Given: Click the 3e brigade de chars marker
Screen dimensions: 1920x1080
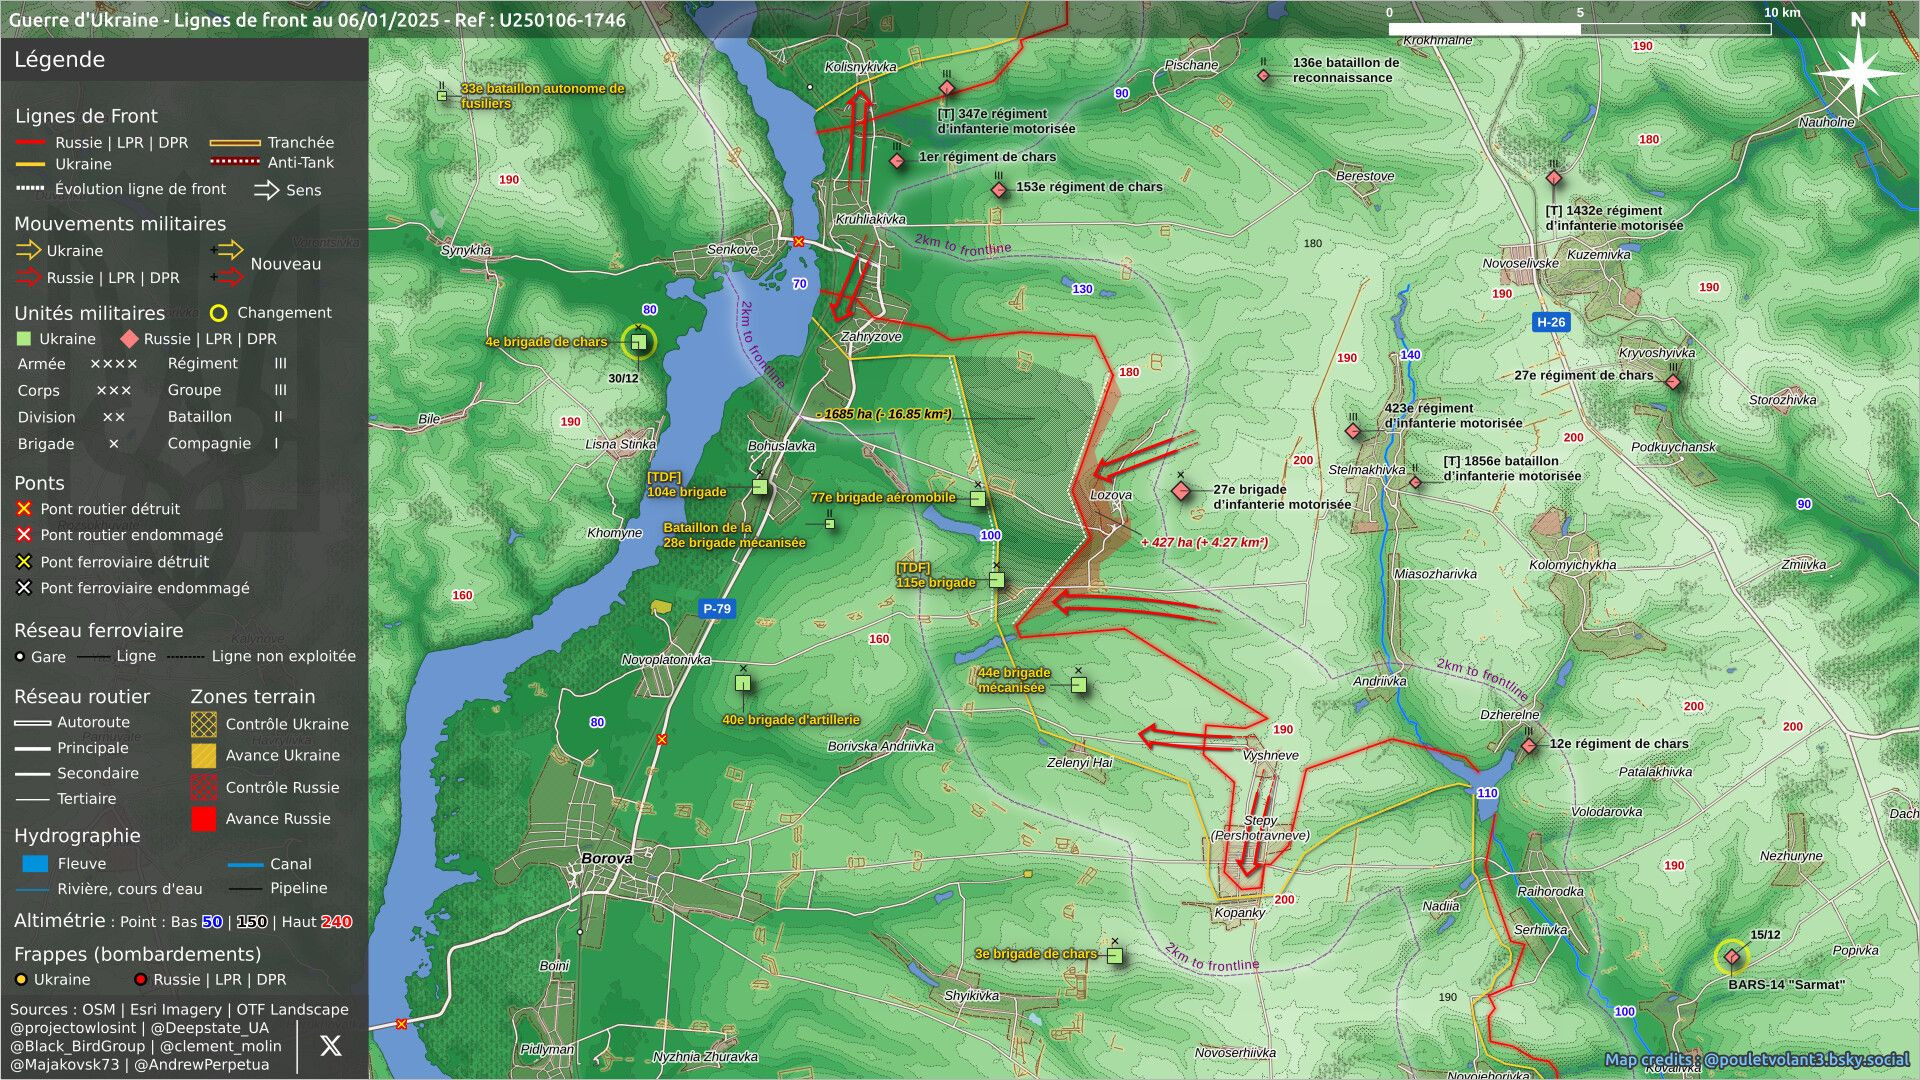Looking at the screenshot, I should [1114, 956].
